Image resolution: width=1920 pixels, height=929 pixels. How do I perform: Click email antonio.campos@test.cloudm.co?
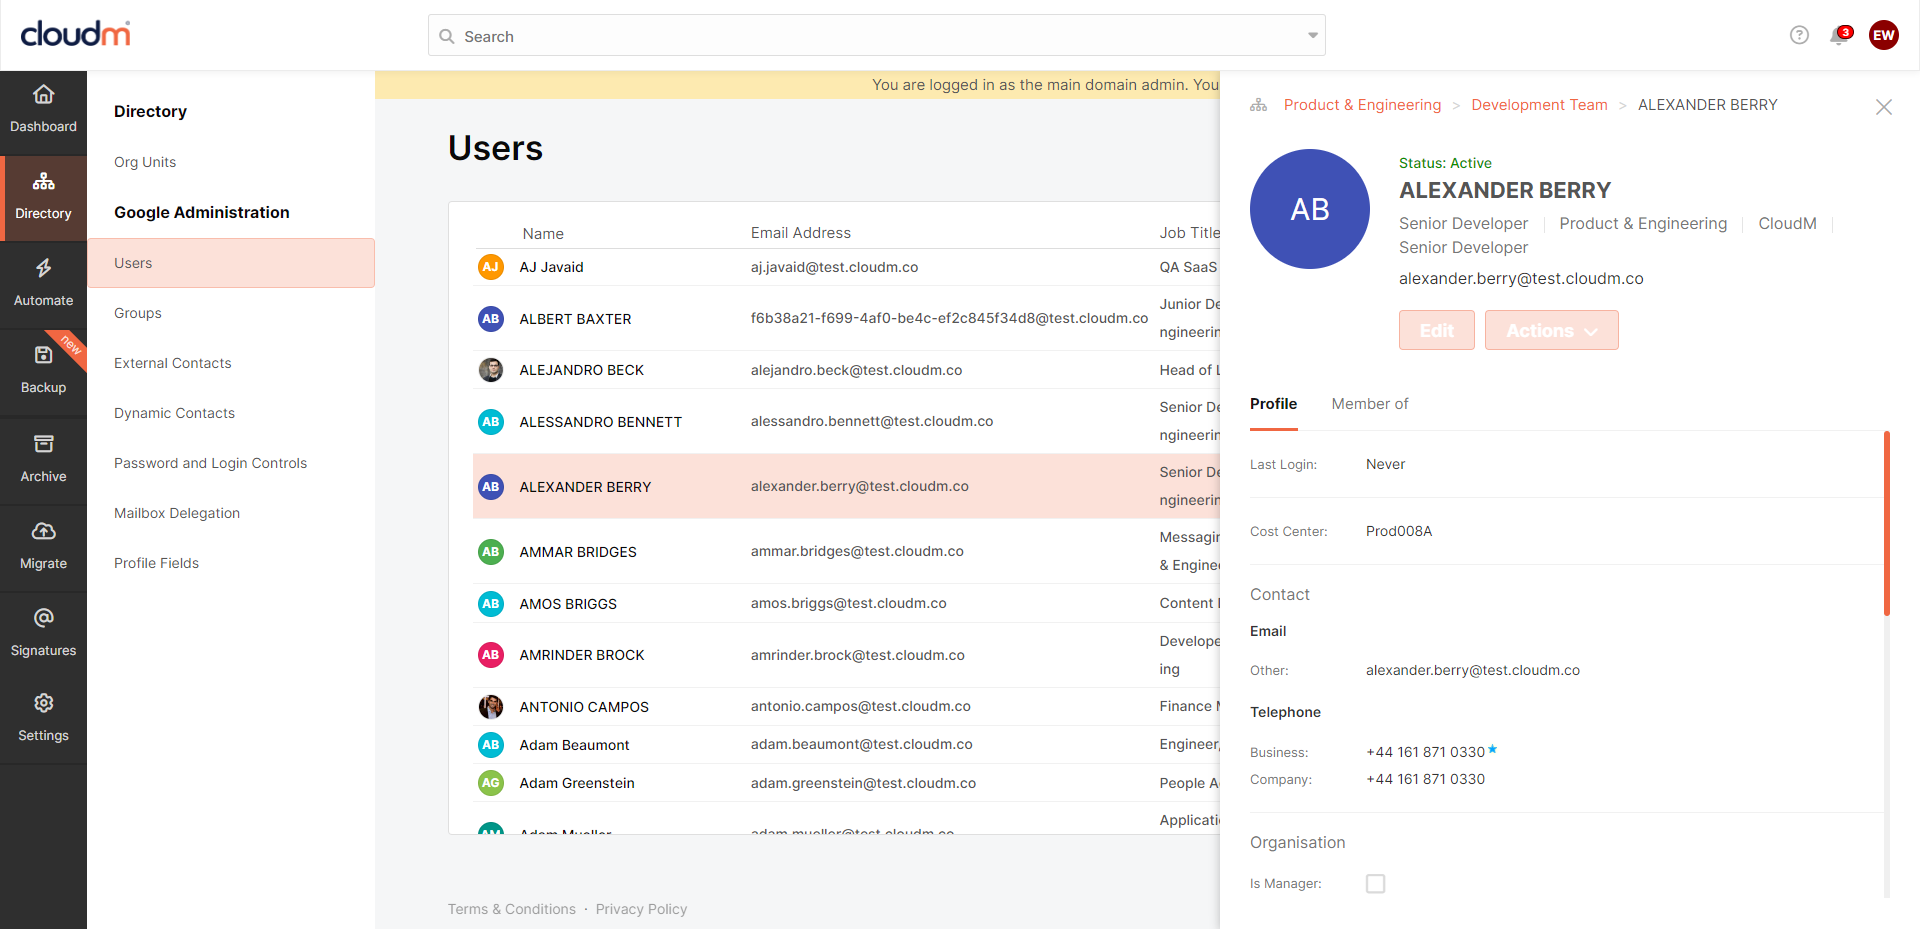coord(860,706)
